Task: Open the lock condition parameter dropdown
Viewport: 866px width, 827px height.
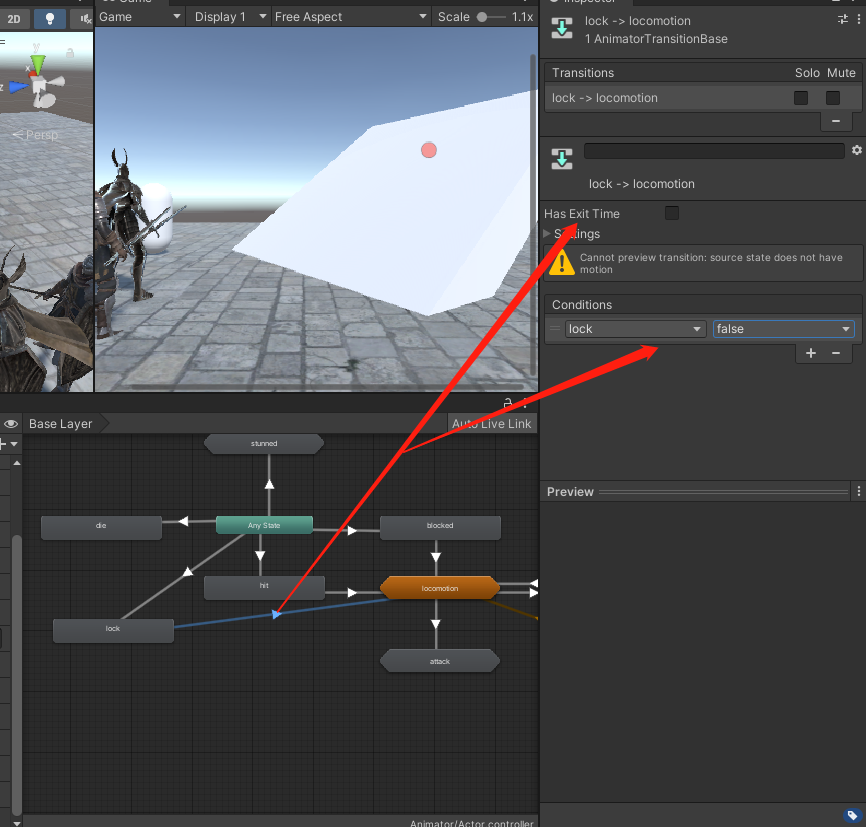Action: click(x=635, y=329)
